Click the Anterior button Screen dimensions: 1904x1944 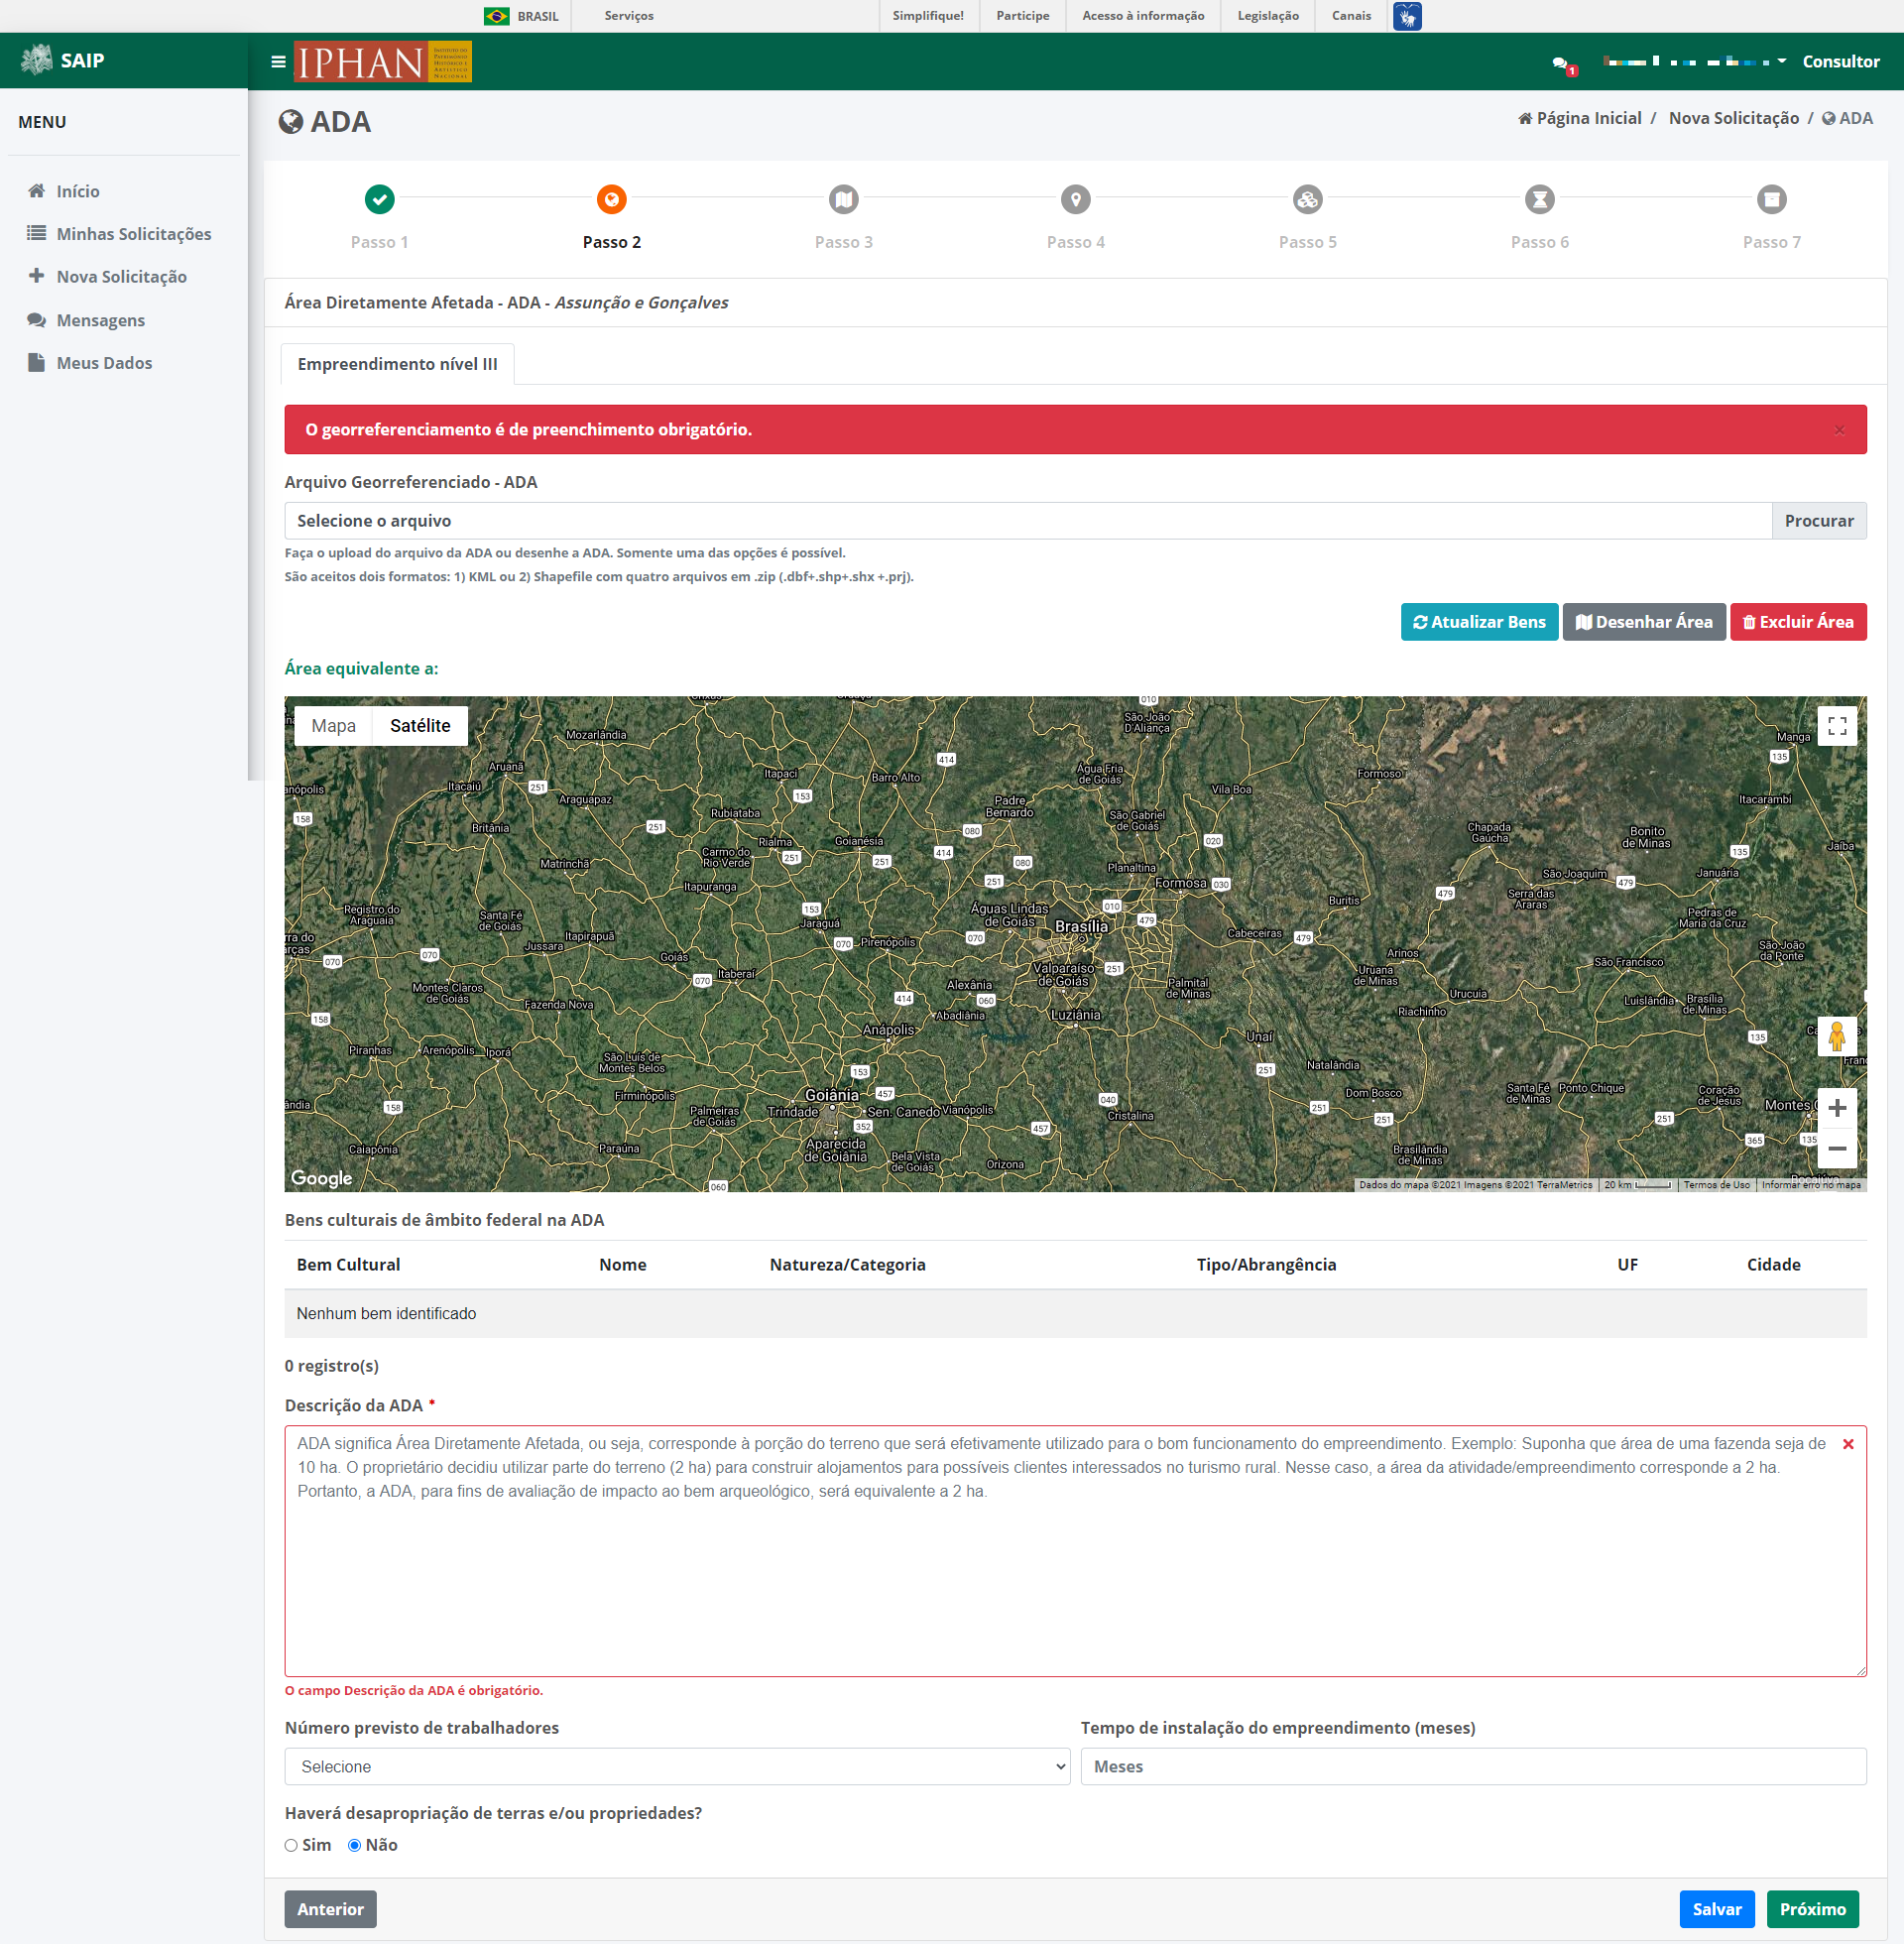[330, 1909]
